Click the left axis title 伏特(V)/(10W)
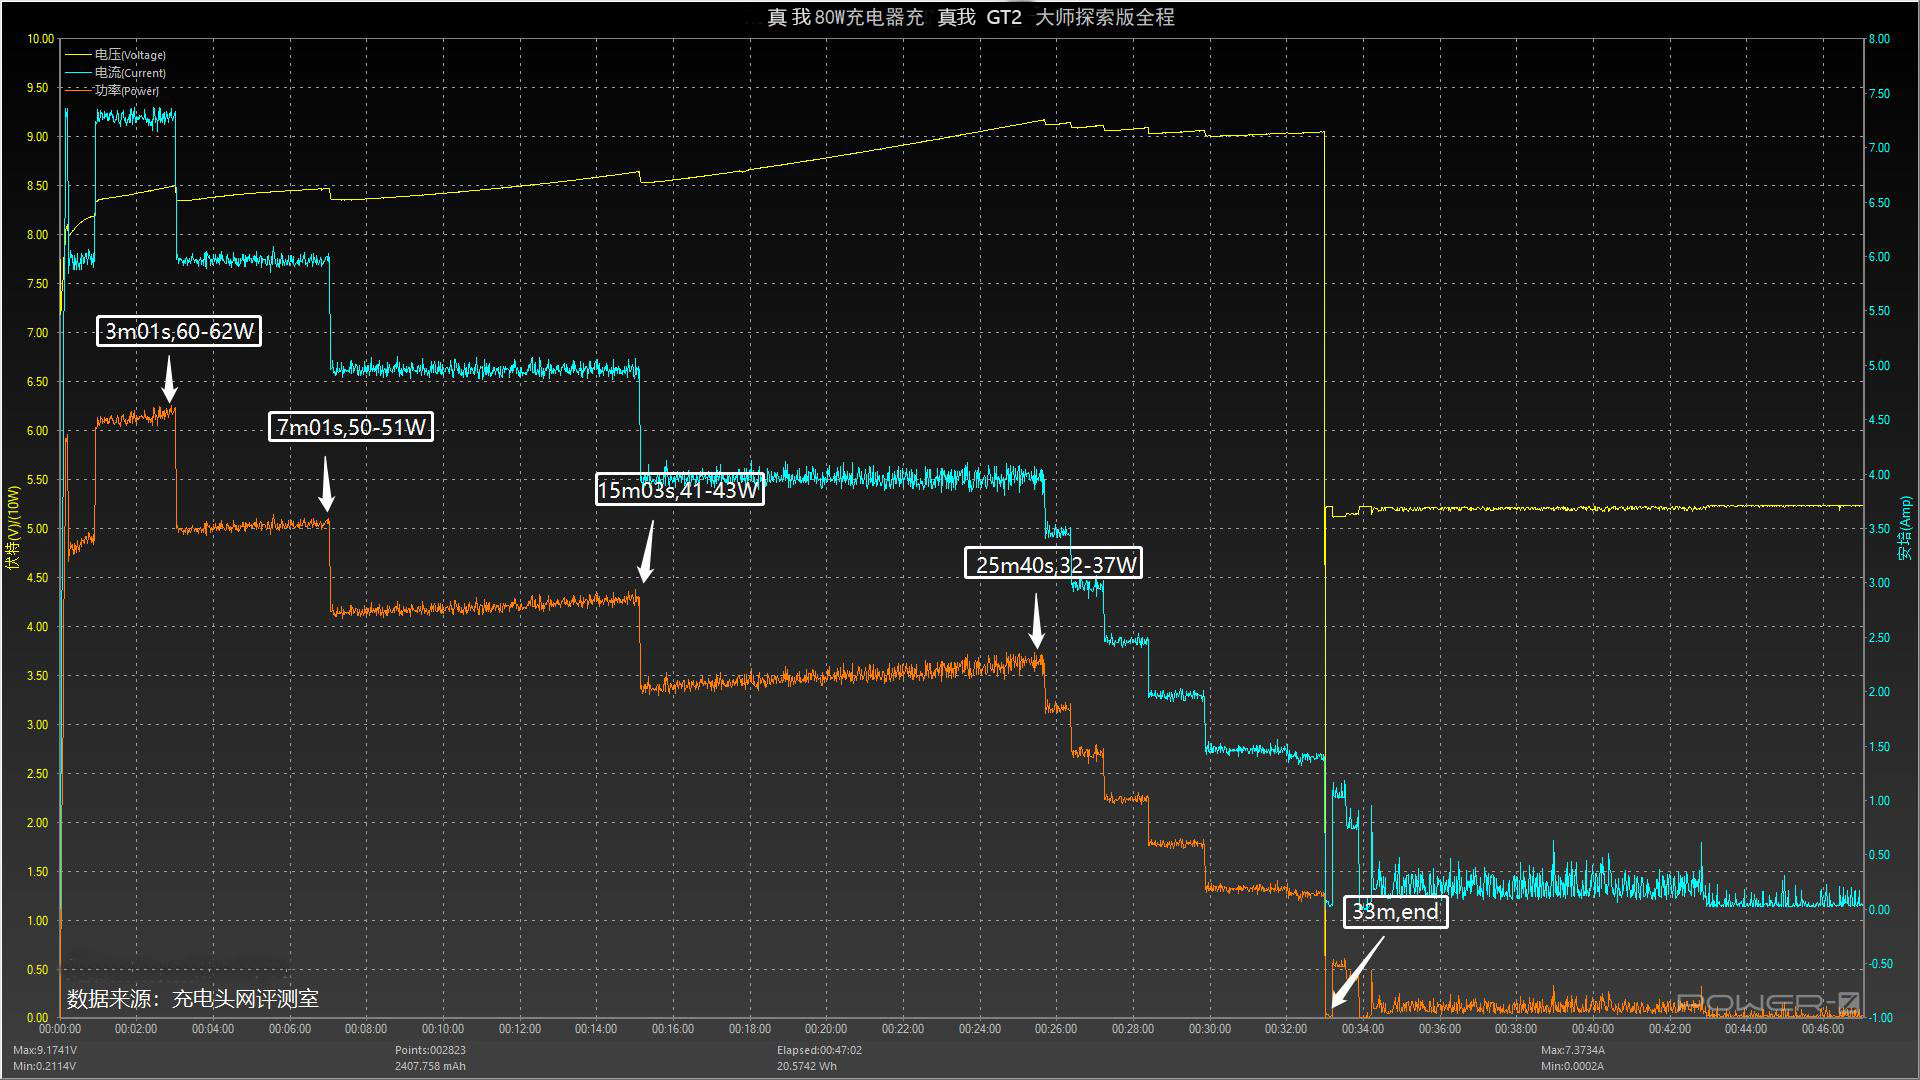This screenshot has height=1080, width=1920. (x=13, y=528)
